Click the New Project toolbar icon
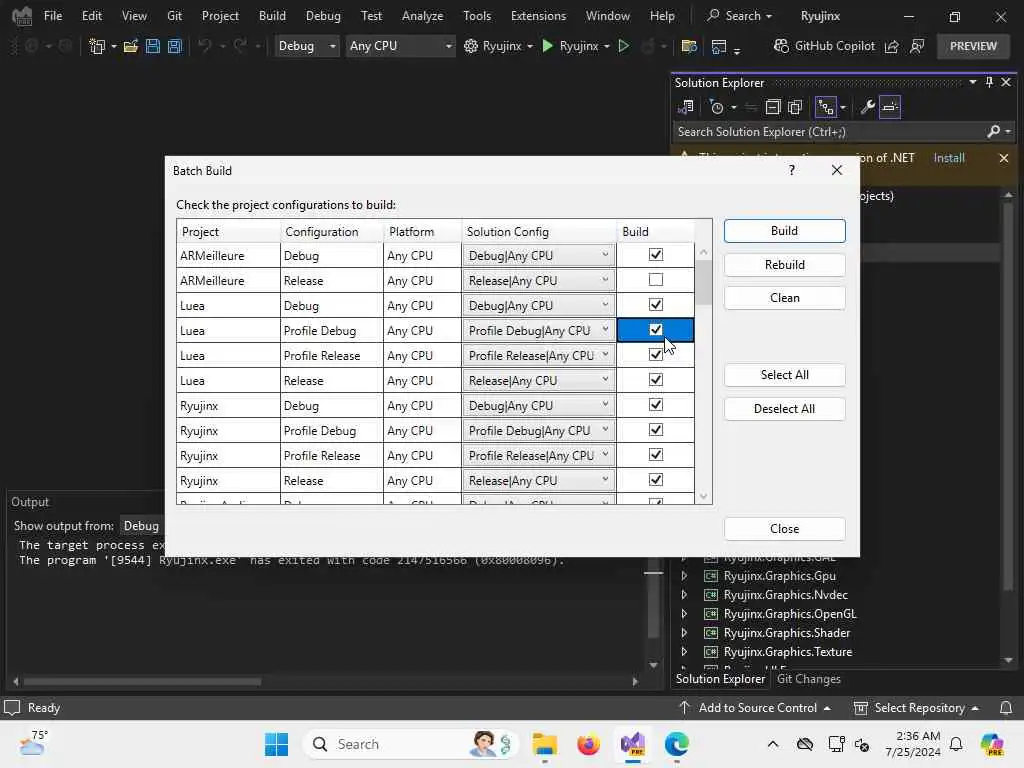This screenshot has width=1024, height=768. click(x=97, y=46)
